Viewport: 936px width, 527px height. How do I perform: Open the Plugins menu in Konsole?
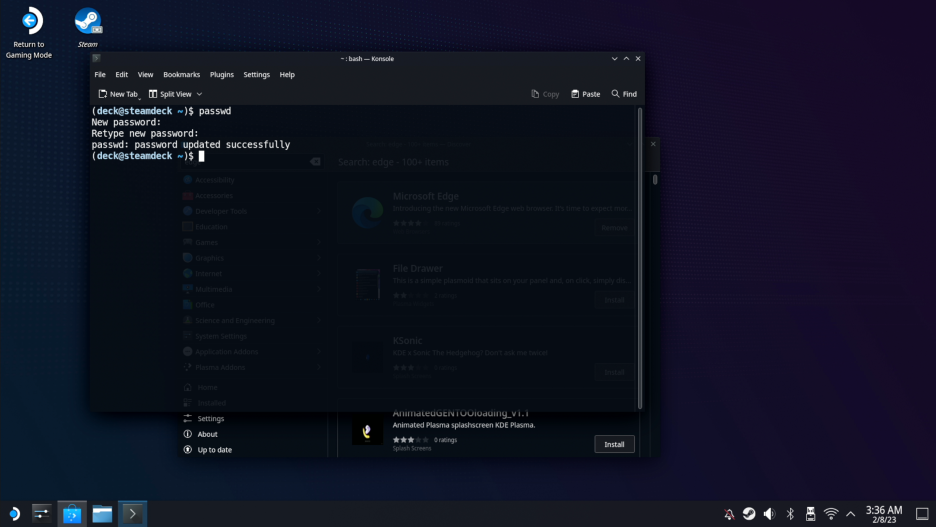point(221,75)
